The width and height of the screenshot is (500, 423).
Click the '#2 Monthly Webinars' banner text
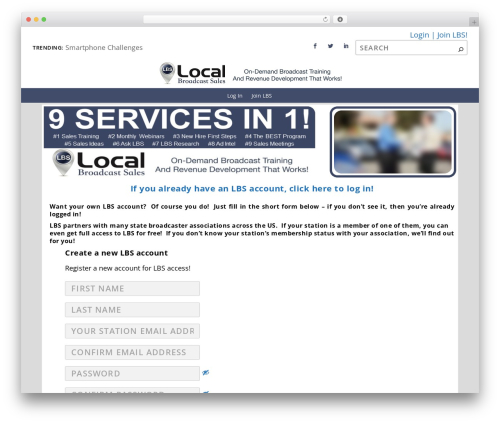pyautogui.click(x=136, y=136)
